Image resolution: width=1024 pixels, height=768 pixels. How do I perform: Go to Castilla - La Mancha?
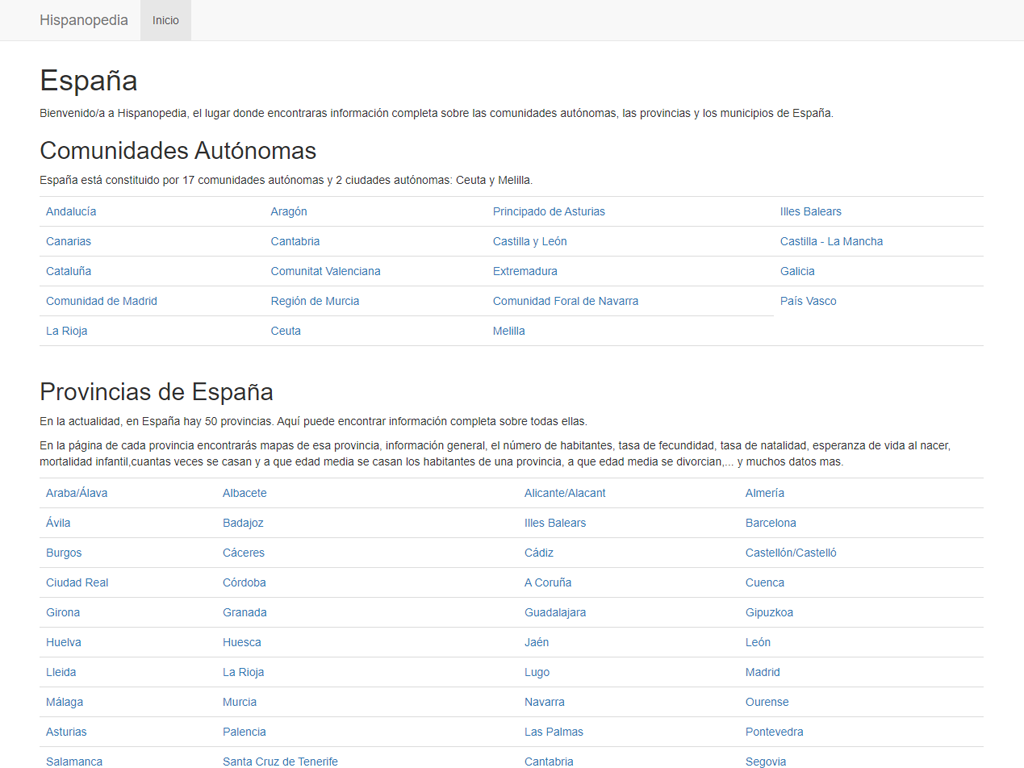pyautogui.click(x=831, y=242)
